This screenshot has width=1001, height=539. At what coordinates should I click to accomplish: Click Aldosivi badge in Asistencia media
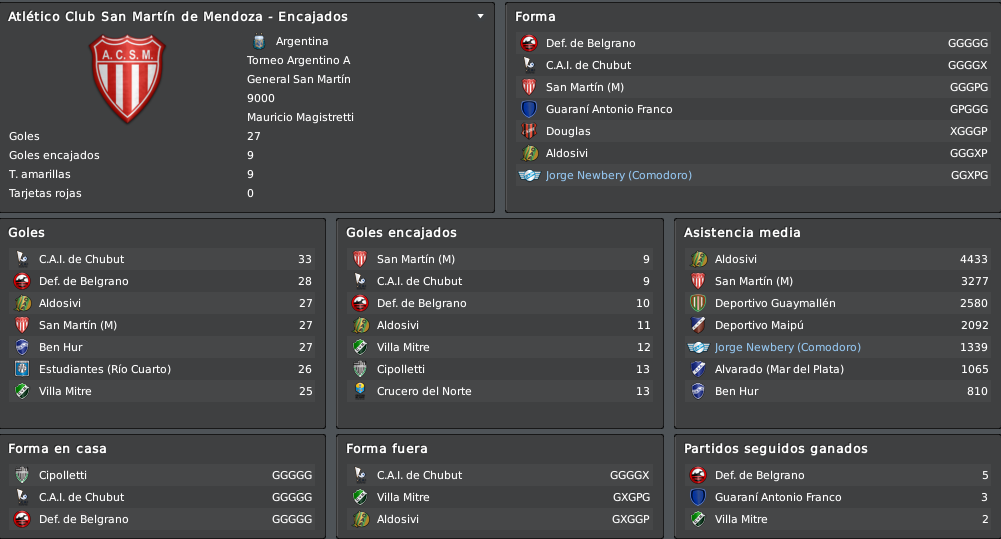[698, 259]
